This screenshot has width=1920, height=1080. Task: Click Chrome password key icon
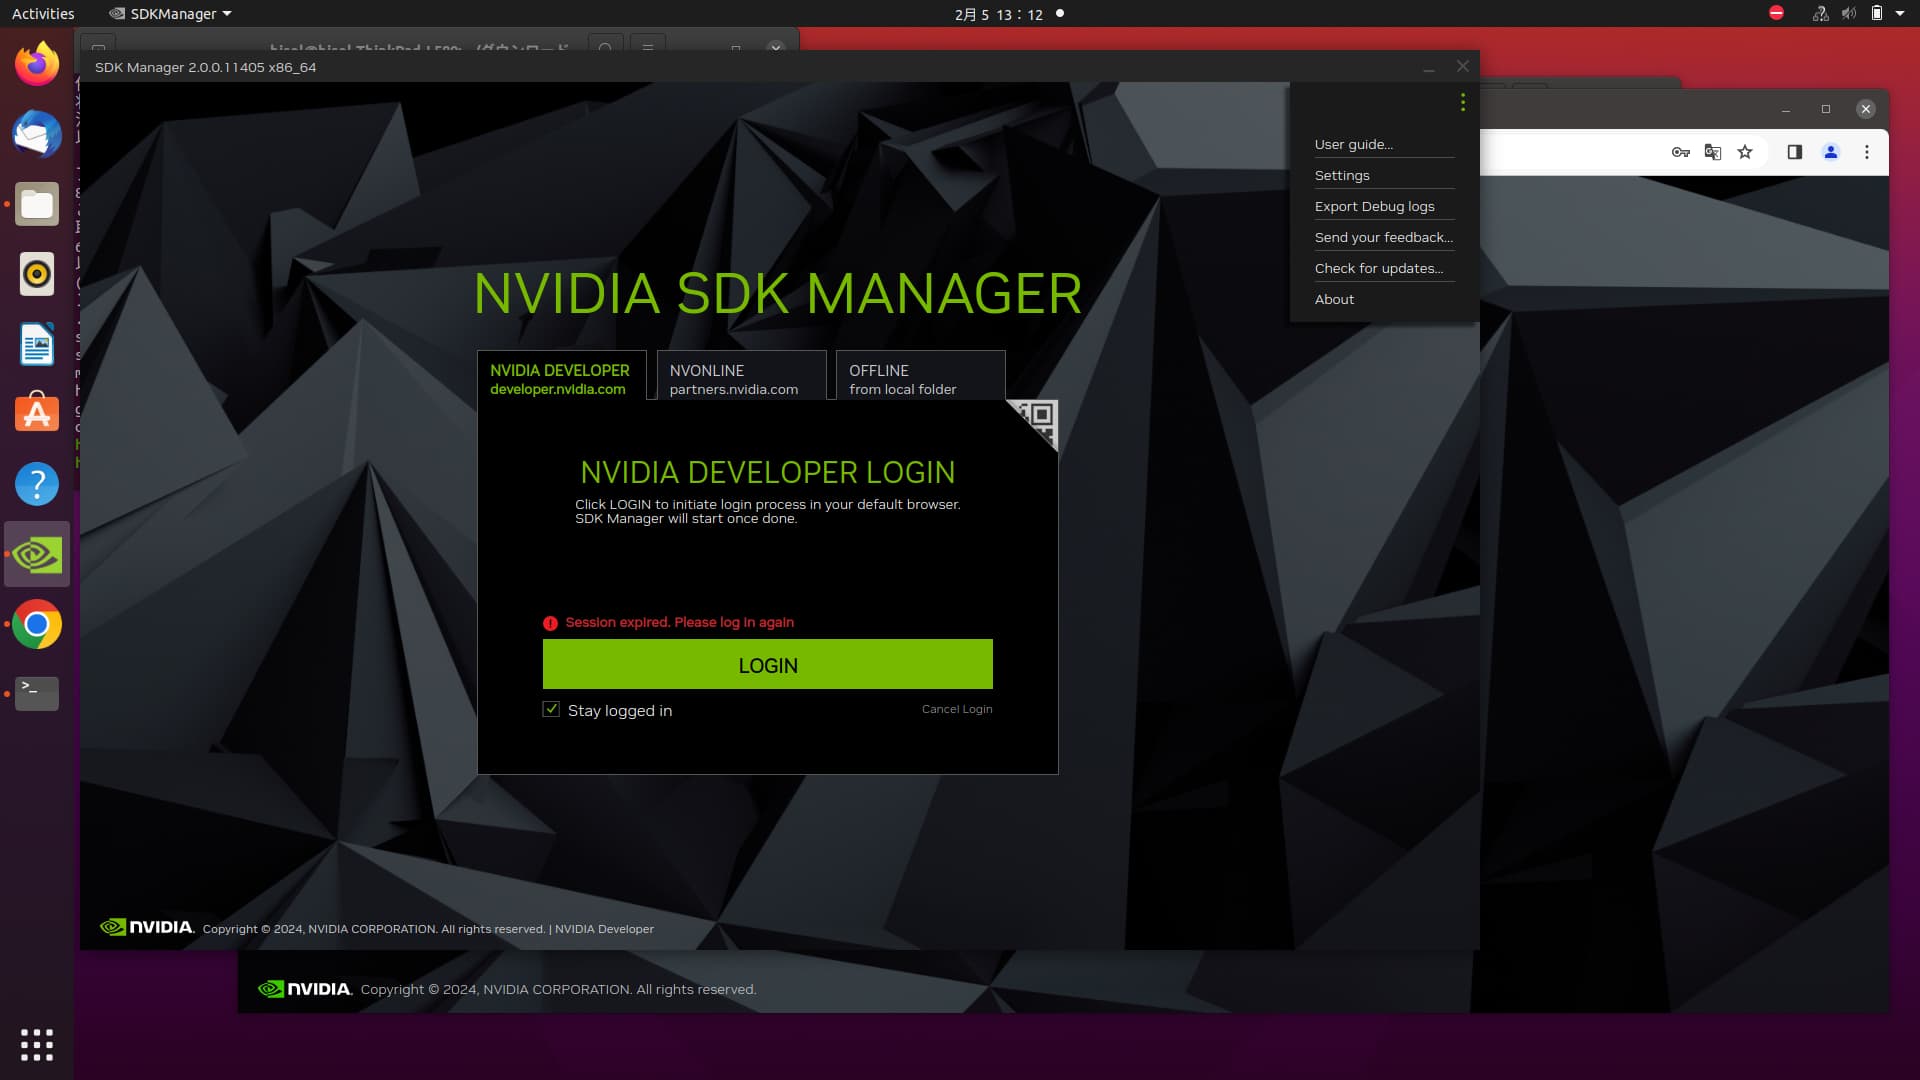pyautogui.click(x=1681, y=152)
